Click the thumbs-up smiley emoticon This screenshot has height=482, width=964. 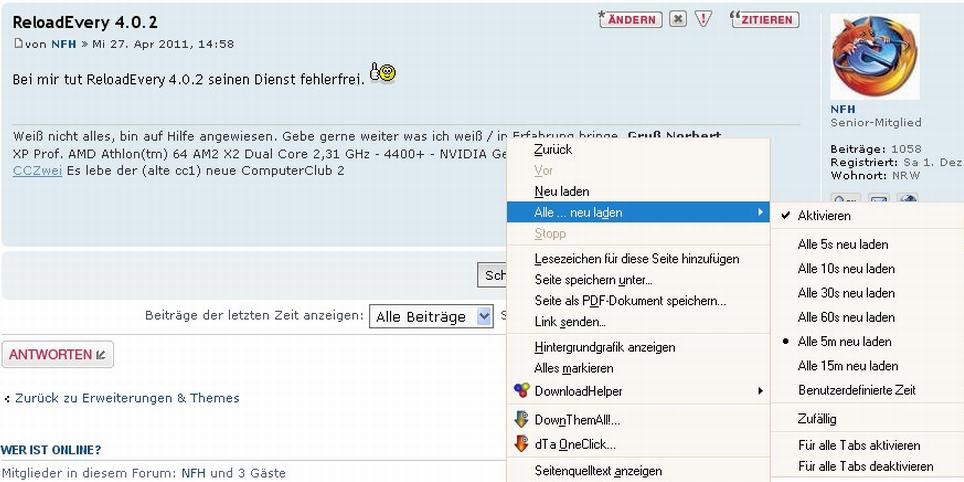point(382,73)
